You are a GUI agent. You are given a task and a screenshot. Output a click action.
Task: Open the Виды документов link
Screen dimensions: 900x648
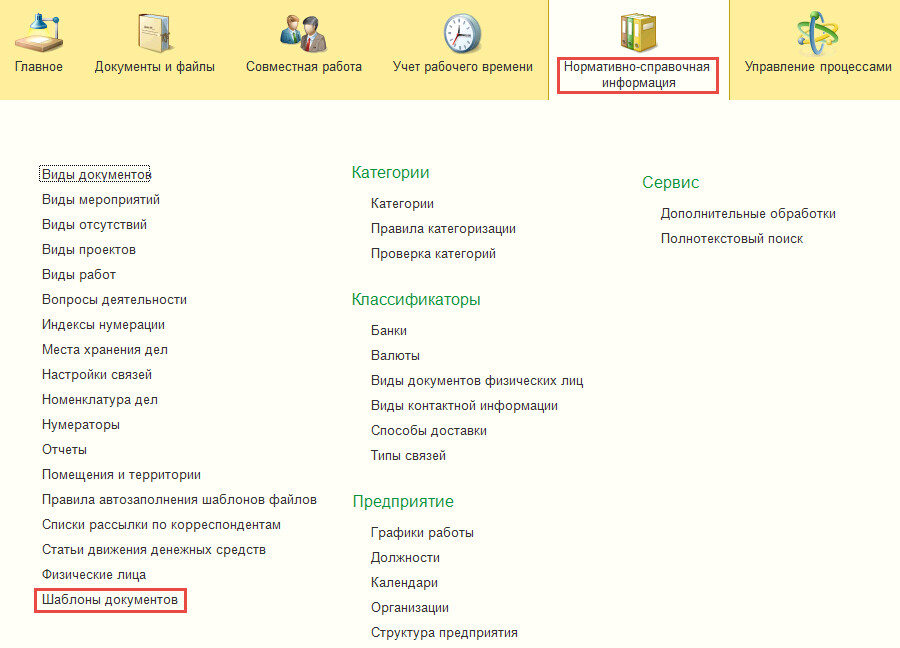coord(95,174)
